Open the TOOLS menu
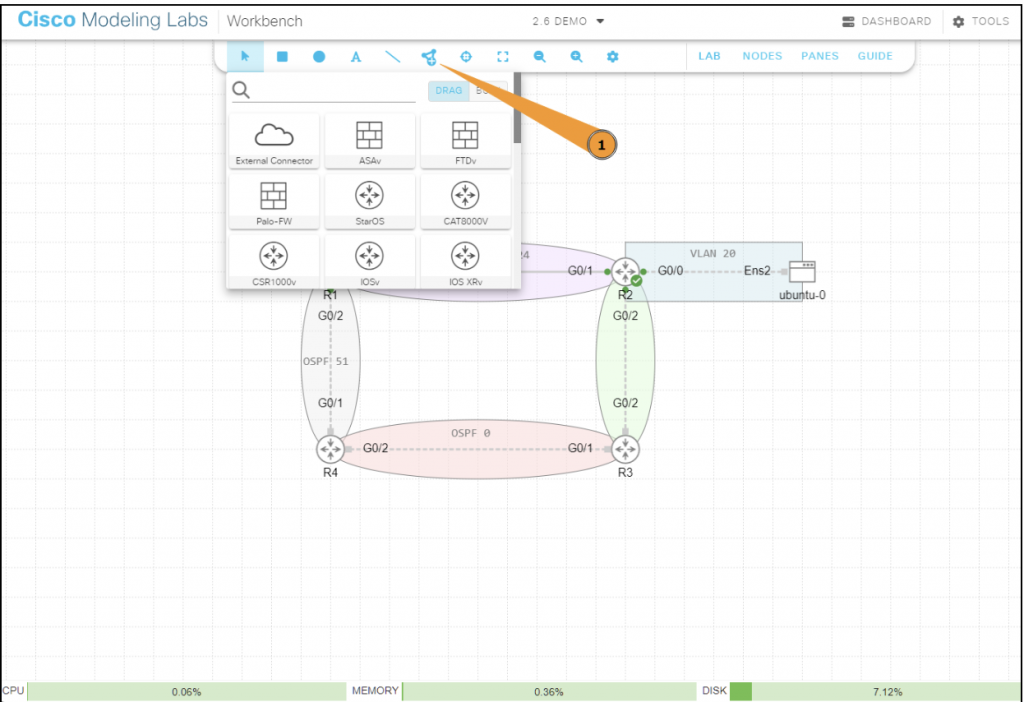Viewport: 1024px width, 702px height. [980, 21]
